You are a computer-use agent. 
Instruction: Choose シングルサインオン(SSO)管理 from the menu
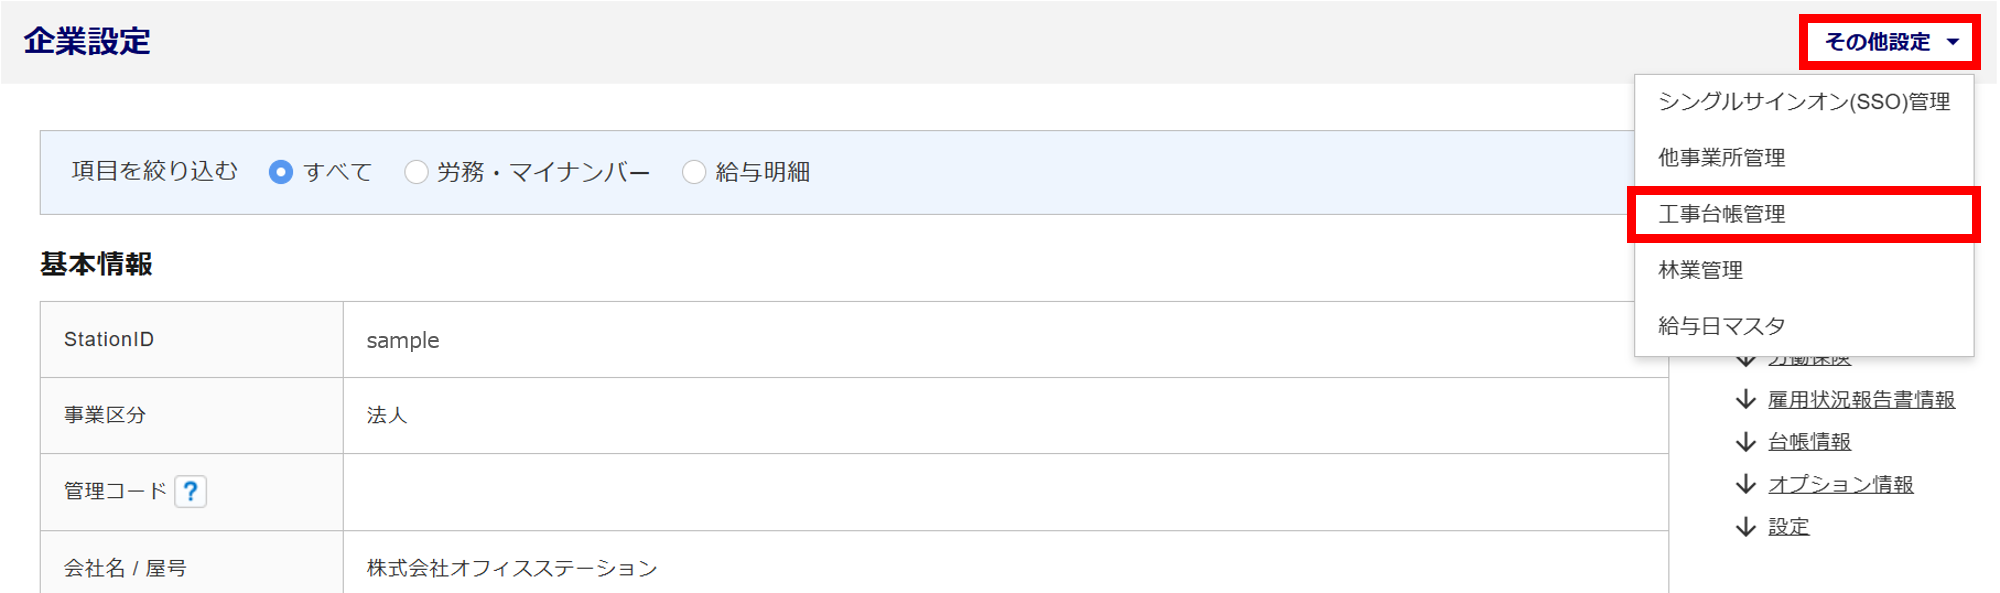pyautogui.click(x=1804, y=102)
